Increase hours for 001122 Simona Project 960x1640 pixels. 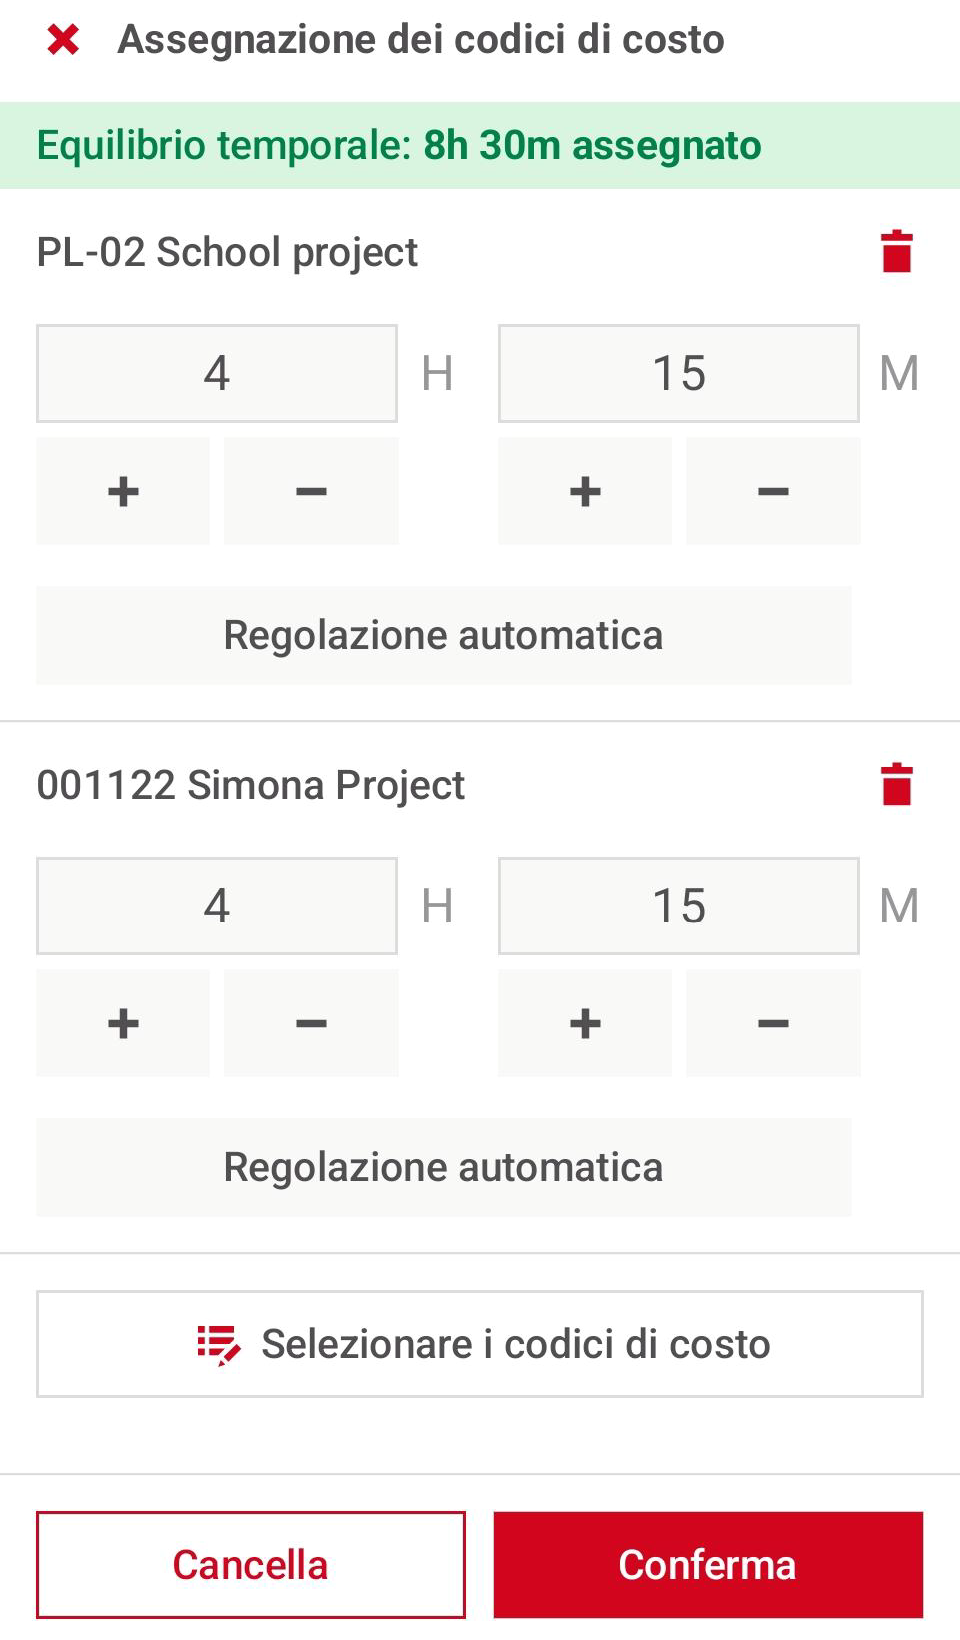click(x=123, y=1023)
